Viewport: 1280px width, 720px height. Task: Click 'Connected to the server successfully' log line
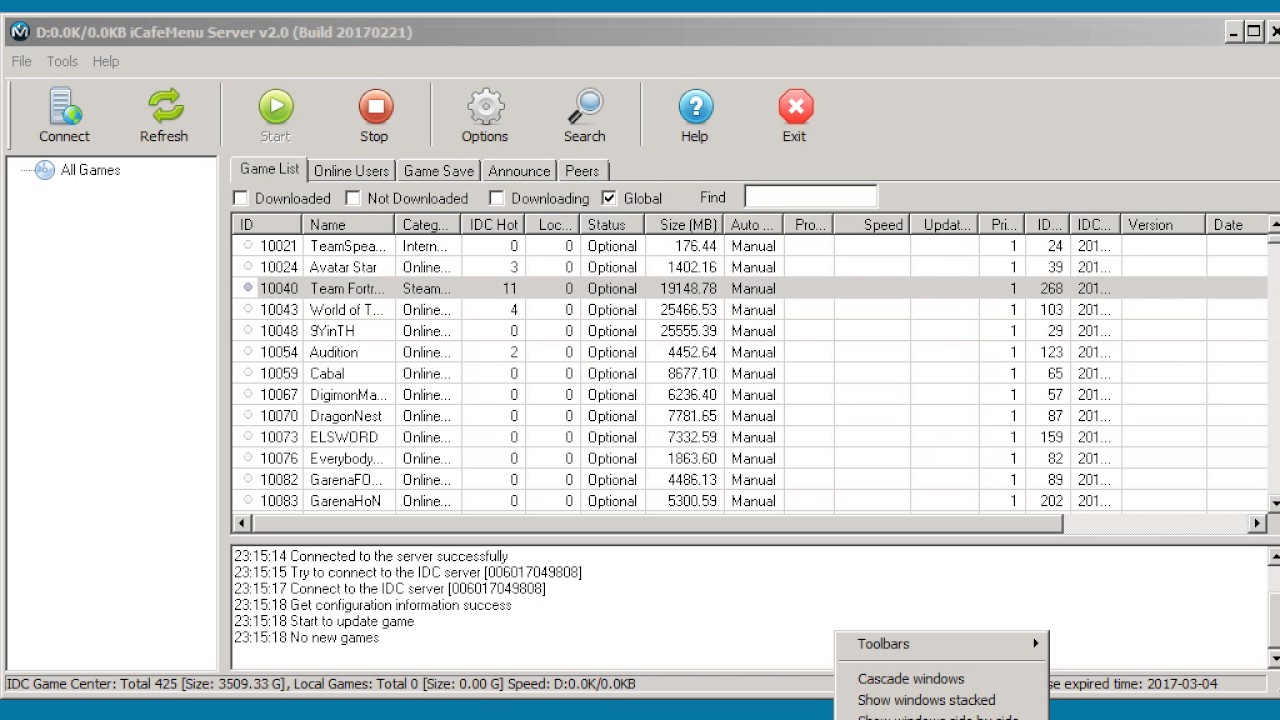(371, 556)
